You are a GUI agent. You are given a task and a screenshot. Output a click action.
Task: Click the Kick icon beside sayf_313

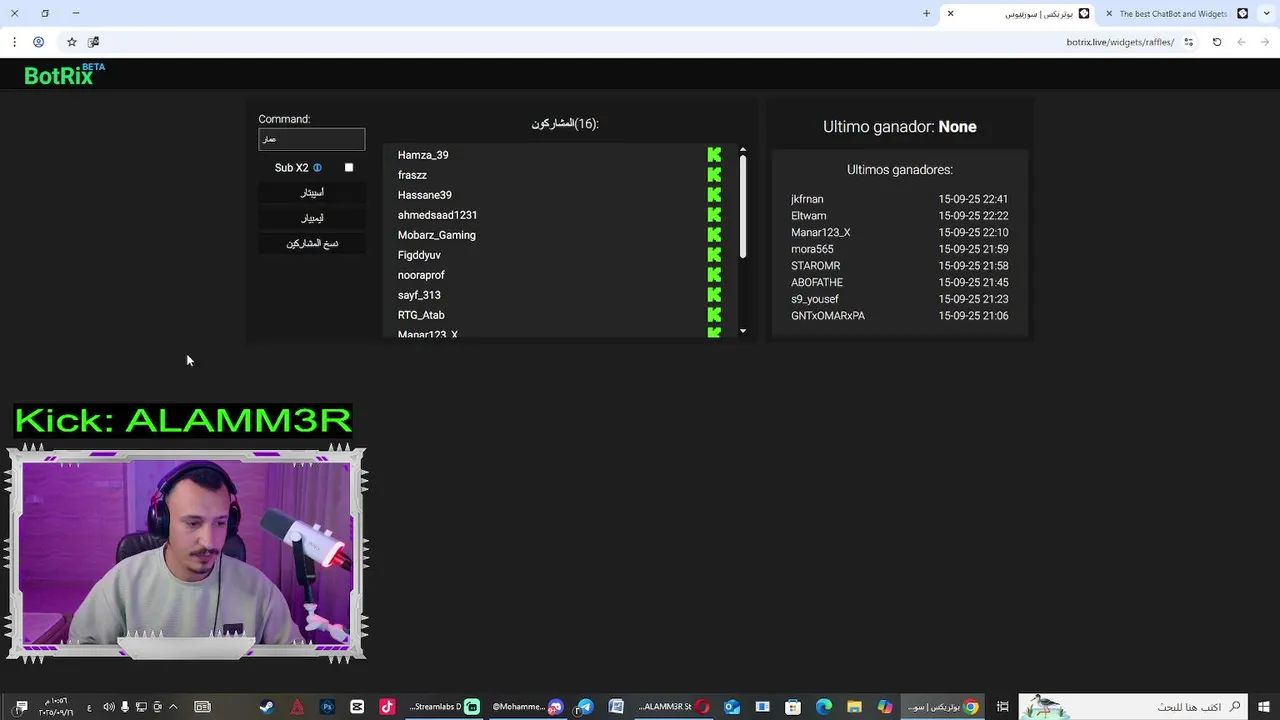click(x=714, y=295)
